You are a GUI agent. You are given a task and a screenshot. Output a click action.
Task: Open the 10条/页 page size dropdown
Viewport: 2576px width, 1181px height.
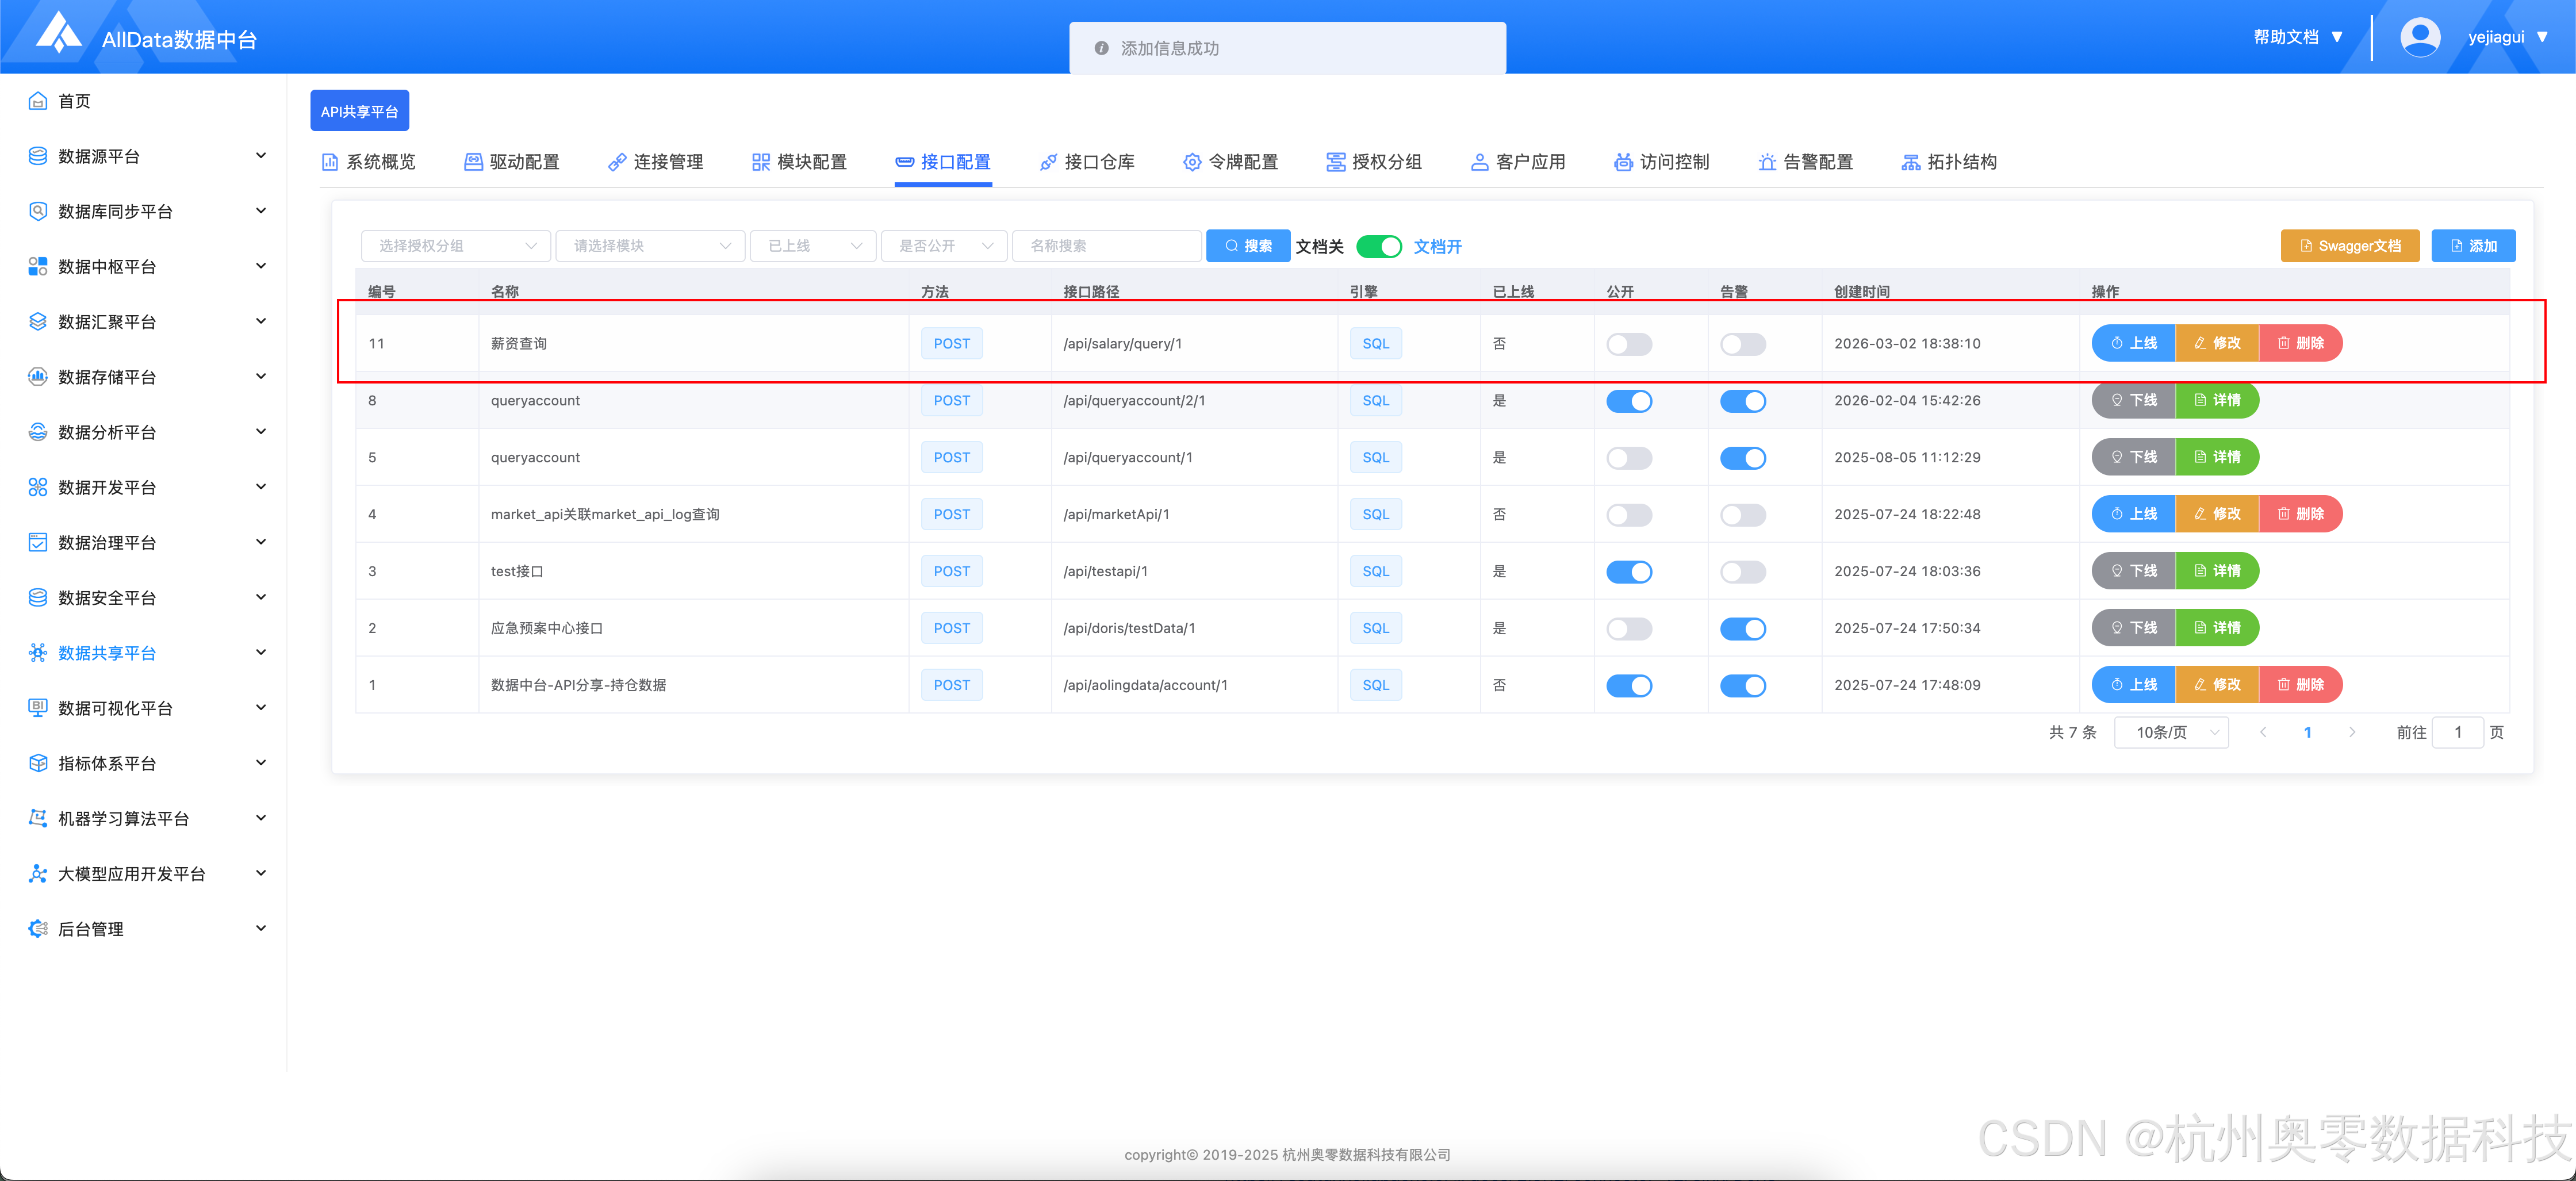[x=2171, y=732]
